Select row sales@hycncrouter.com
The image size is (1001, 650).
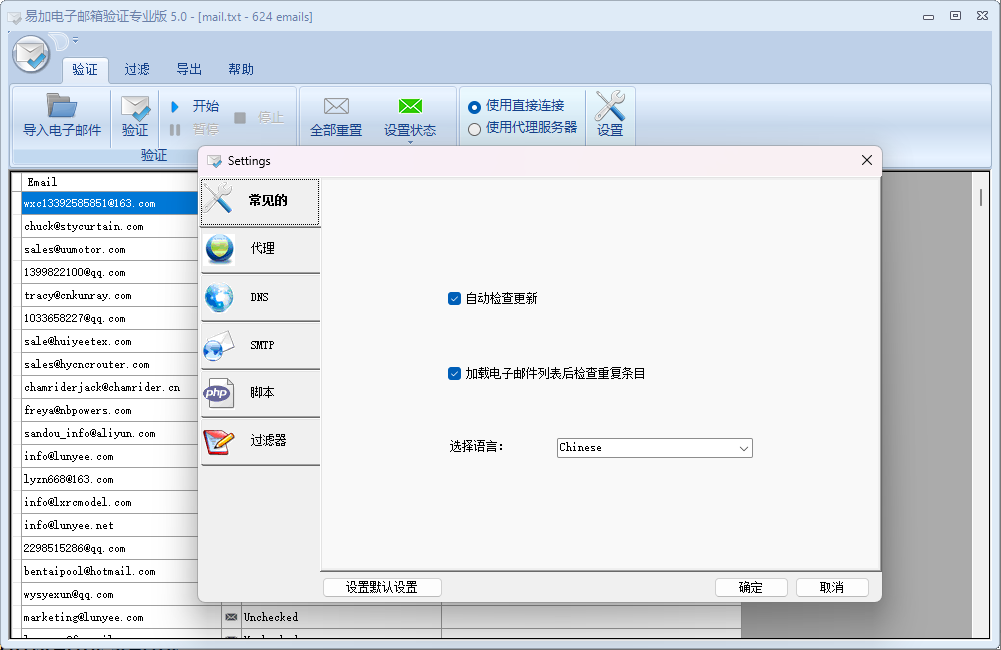110,365
